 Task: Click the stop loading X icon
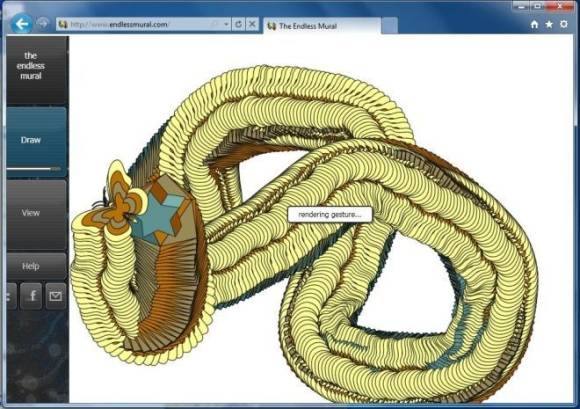click(x=252, y=24)
